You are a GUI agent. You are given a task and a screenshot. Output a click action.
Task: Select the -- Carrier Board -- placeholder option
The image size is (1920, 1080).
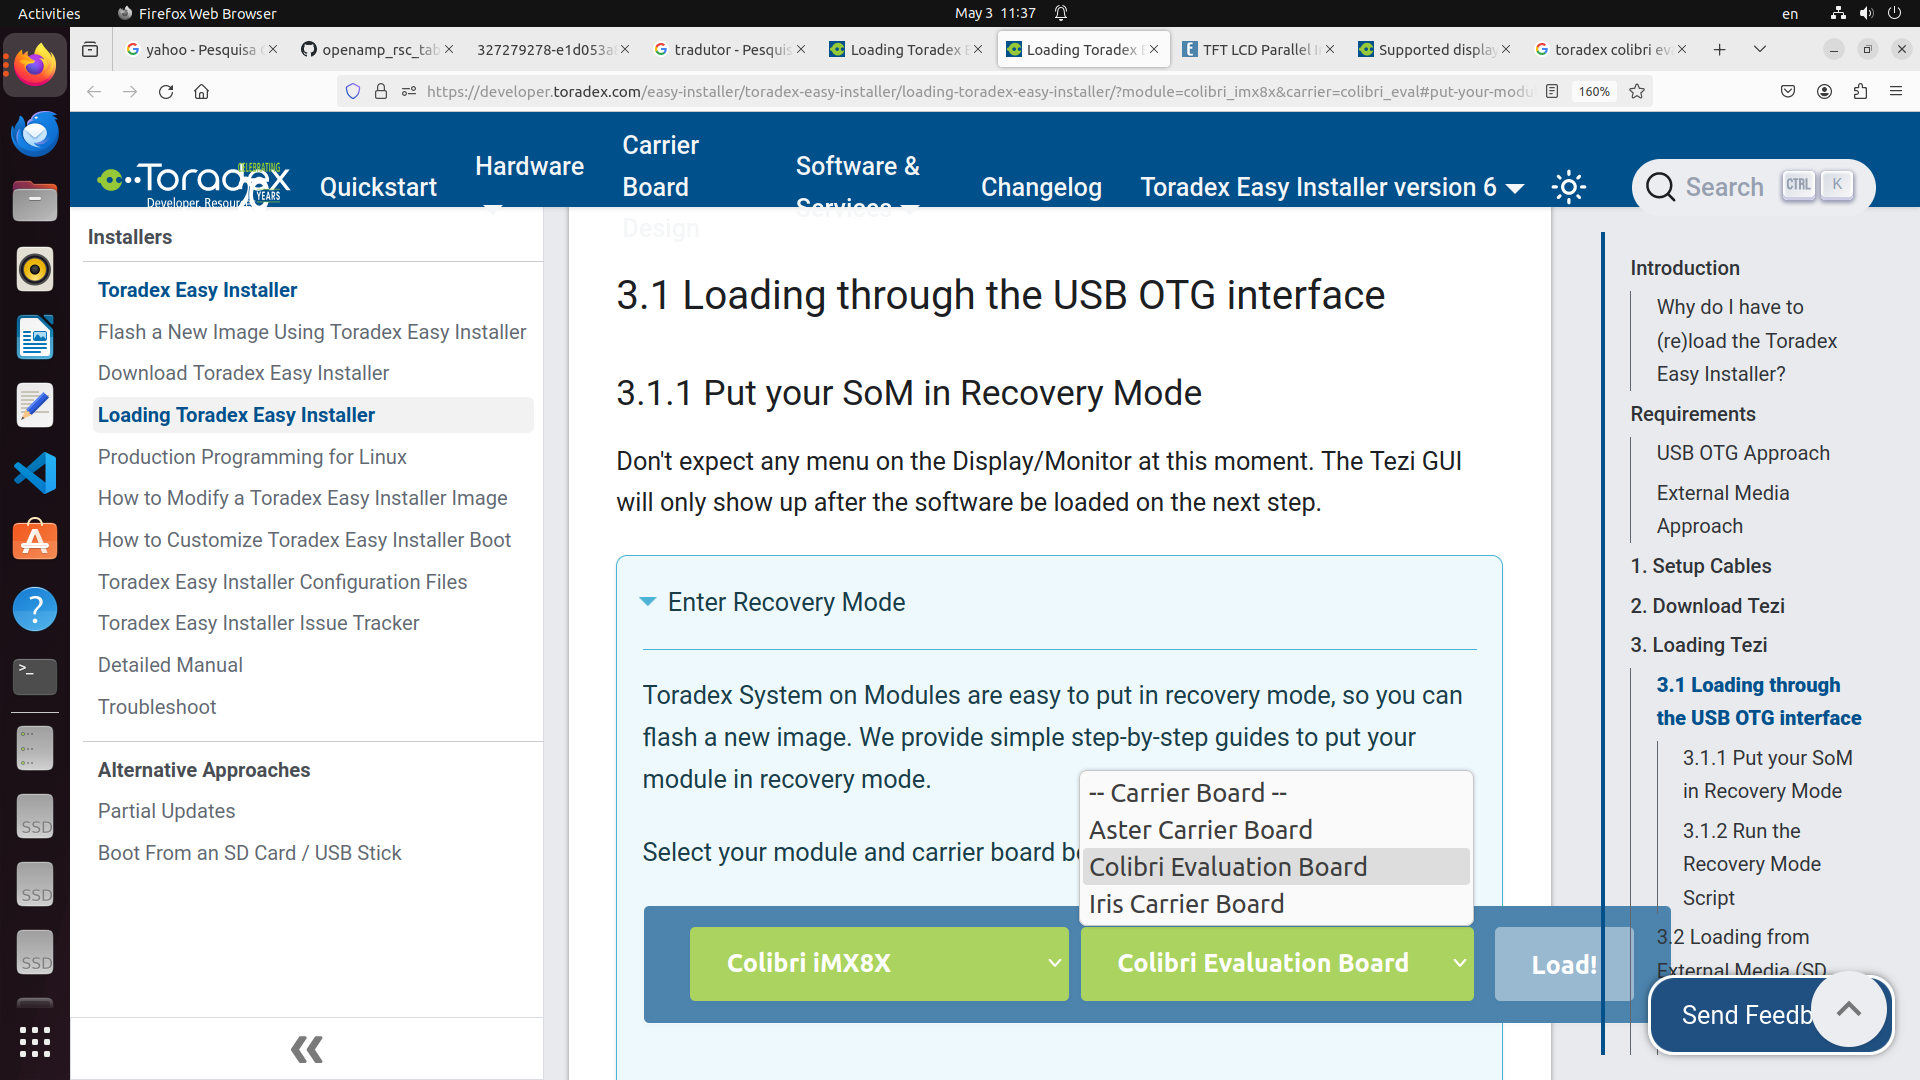pyautogui.click(x=1276, y=793)
